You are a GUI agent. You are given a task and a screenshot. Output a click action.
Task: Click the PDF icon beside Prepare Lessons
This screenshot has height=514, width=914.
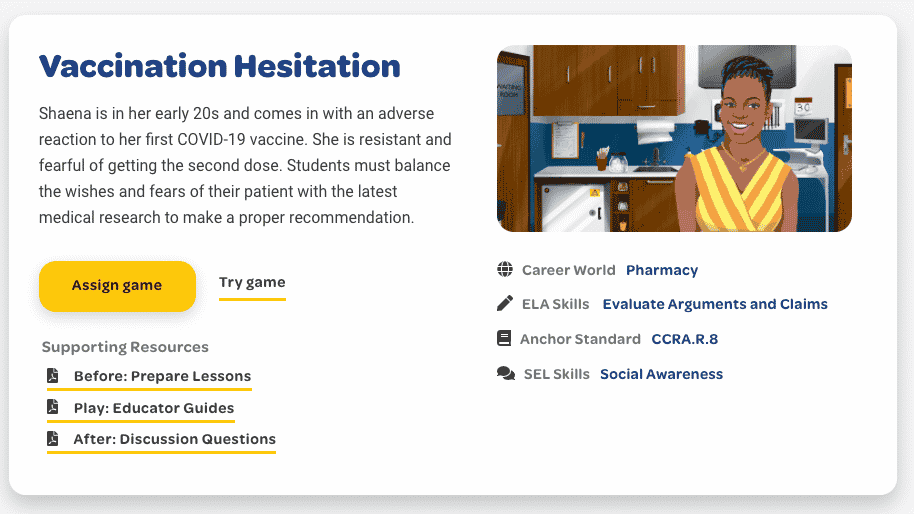coord(52,375)
